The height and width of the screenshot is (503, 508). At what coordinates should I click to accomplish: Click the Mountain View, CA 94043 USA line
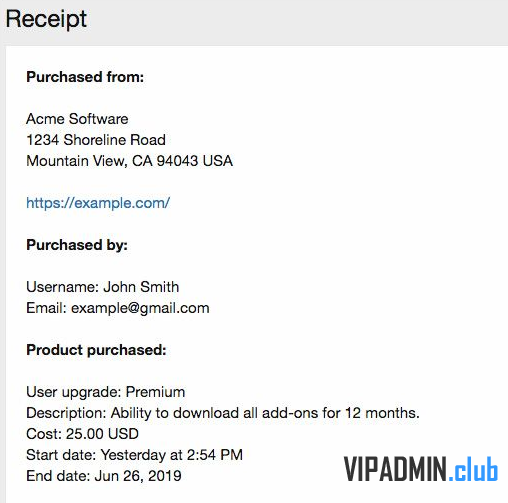pyautogui.click(x=129, y=161)
